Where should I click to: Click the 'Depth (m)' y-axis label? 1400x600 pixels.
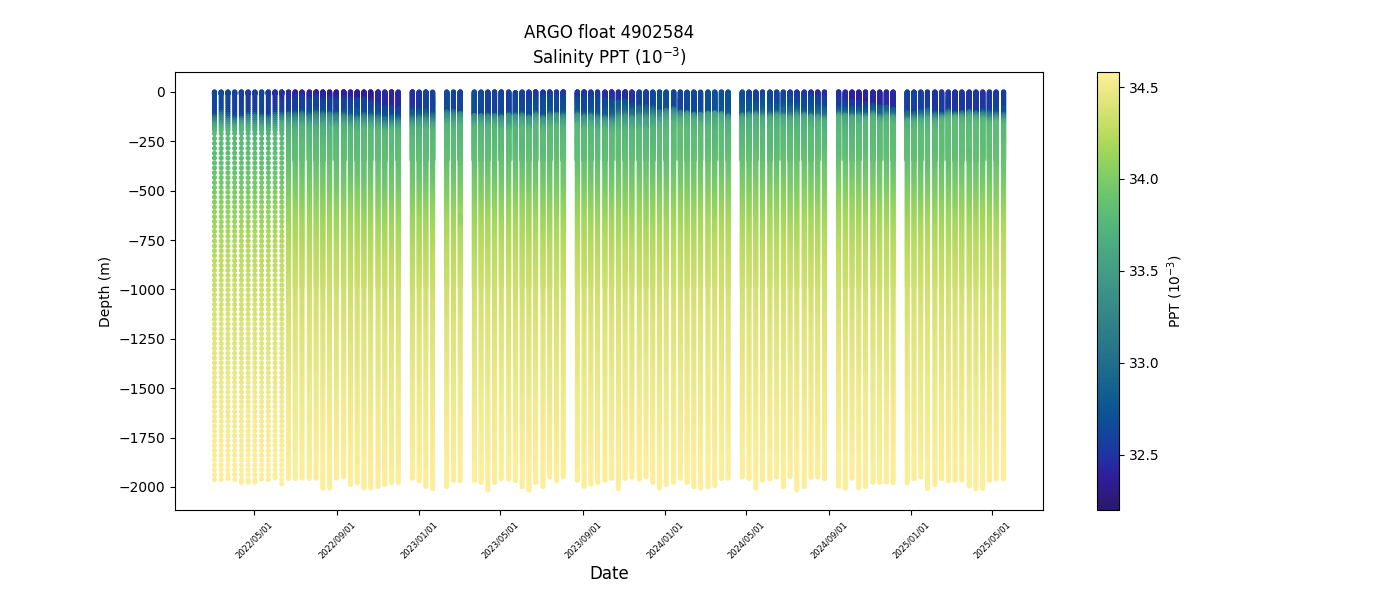tap(105, 292)
